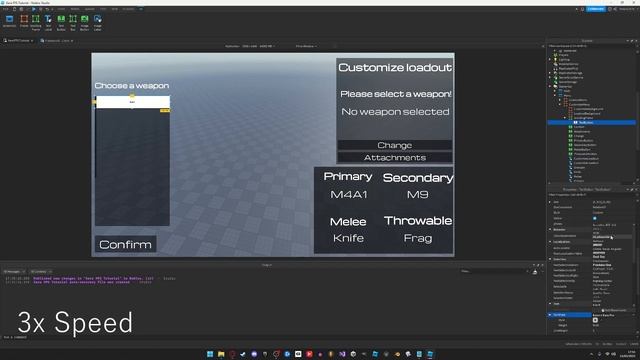Click the Confirm button in the viewport

pos(125,244)
